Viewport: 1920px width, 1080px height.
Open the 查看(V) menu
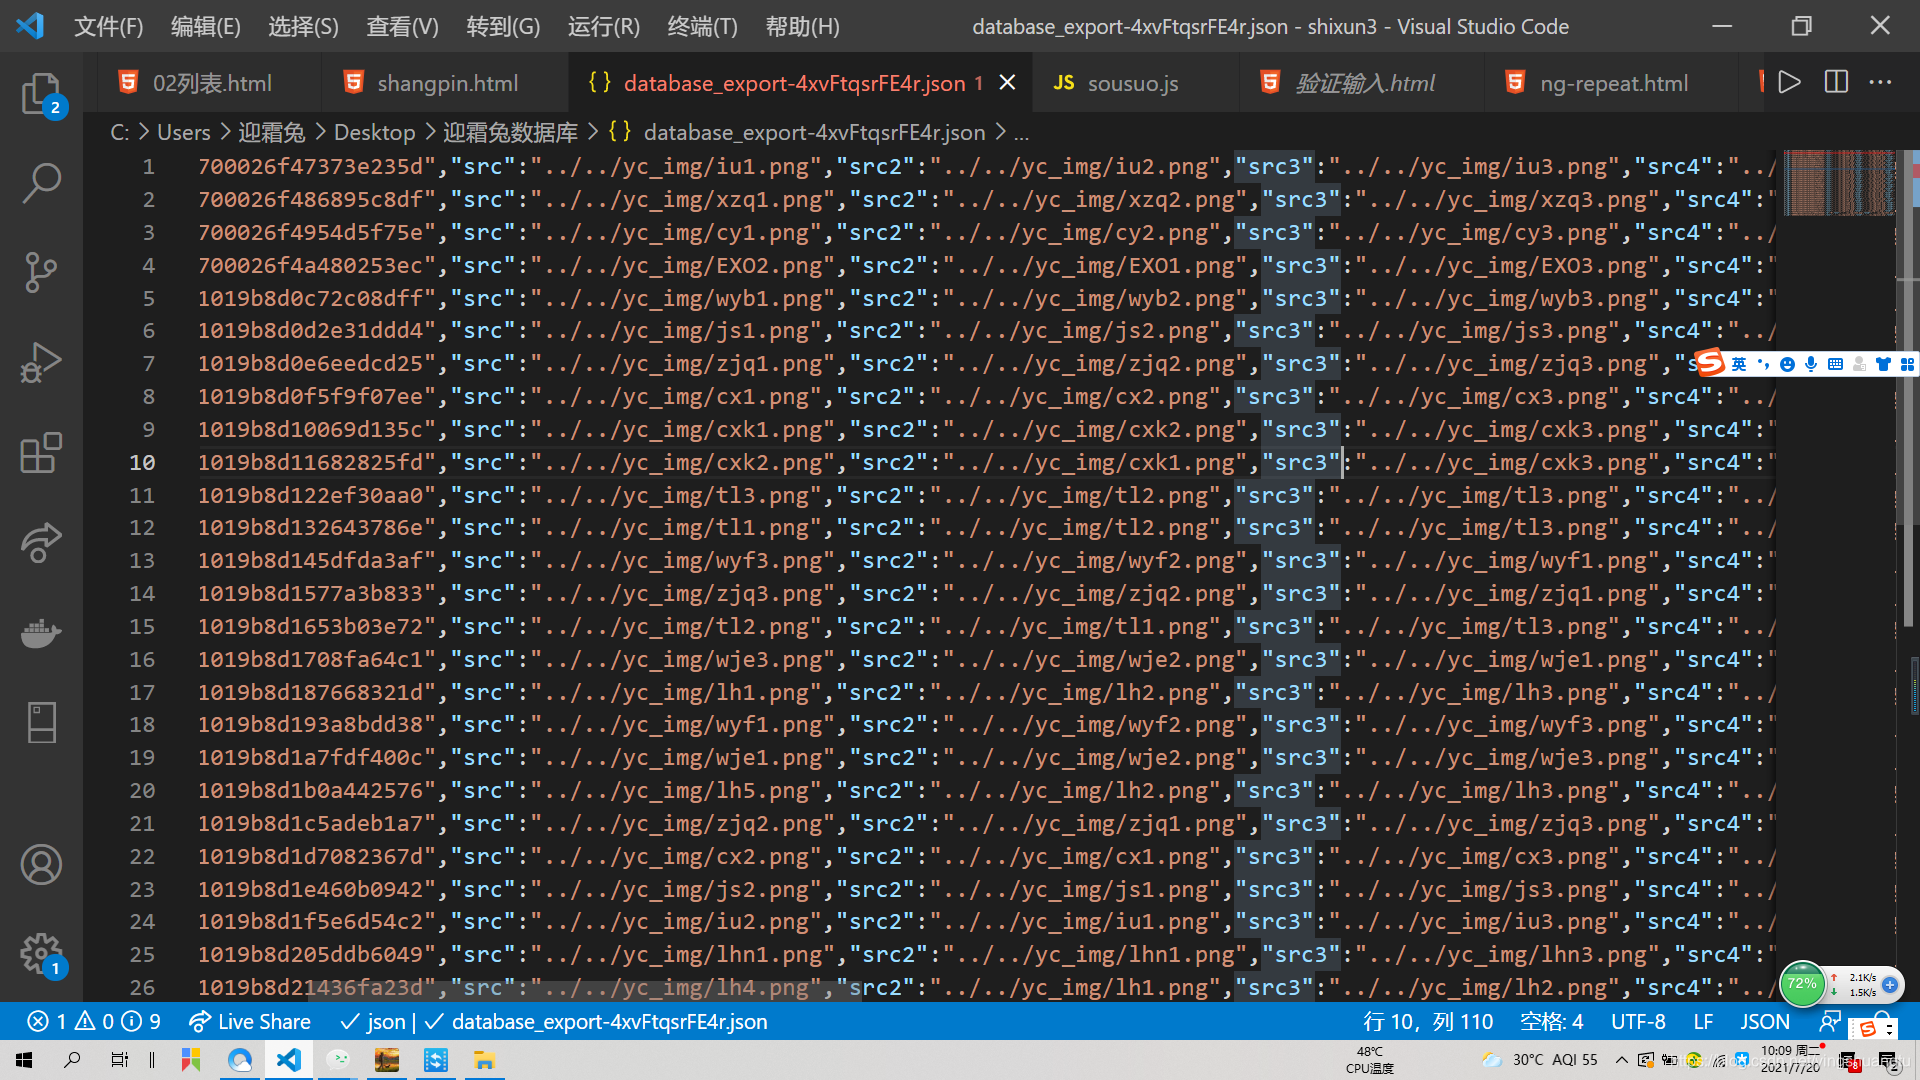[403, 27]
